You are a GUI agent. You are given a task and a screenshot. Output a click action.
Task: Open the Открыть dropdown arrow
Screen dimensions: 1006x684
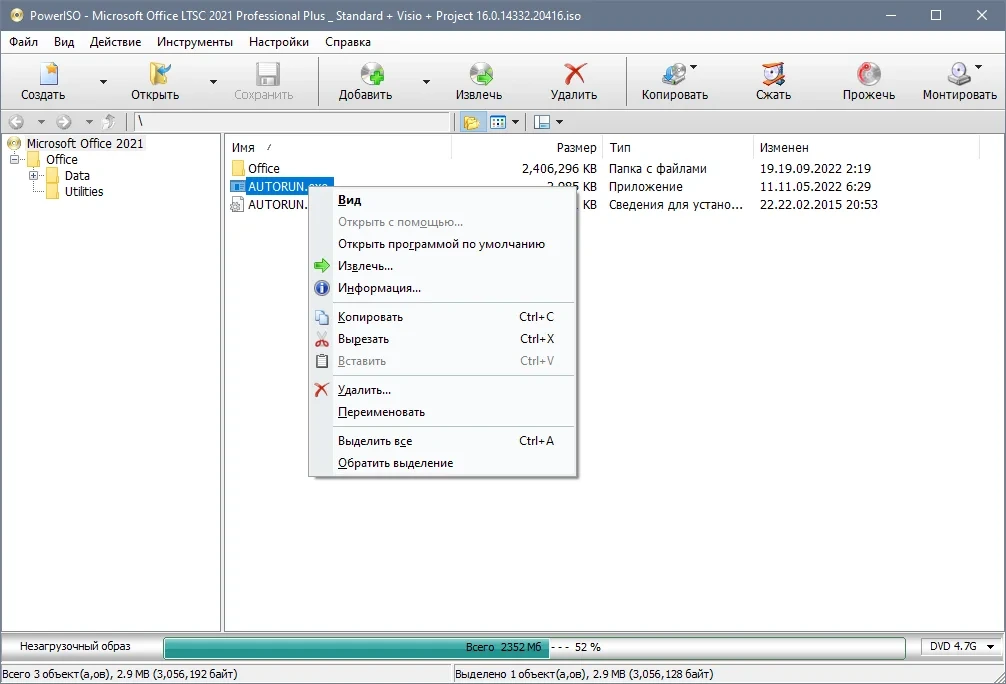pyautogui.click(x=213, y=81)
